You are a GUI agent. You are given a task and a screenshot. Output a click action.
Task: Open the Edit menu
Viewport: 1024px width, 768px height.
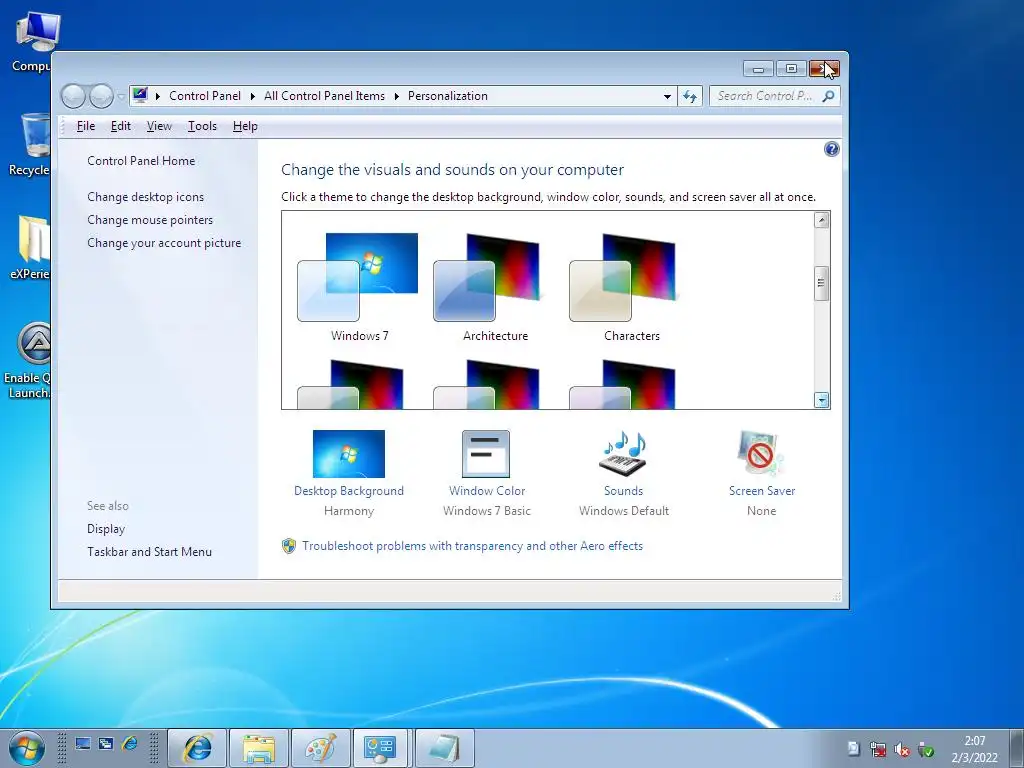tap(121, 126)
